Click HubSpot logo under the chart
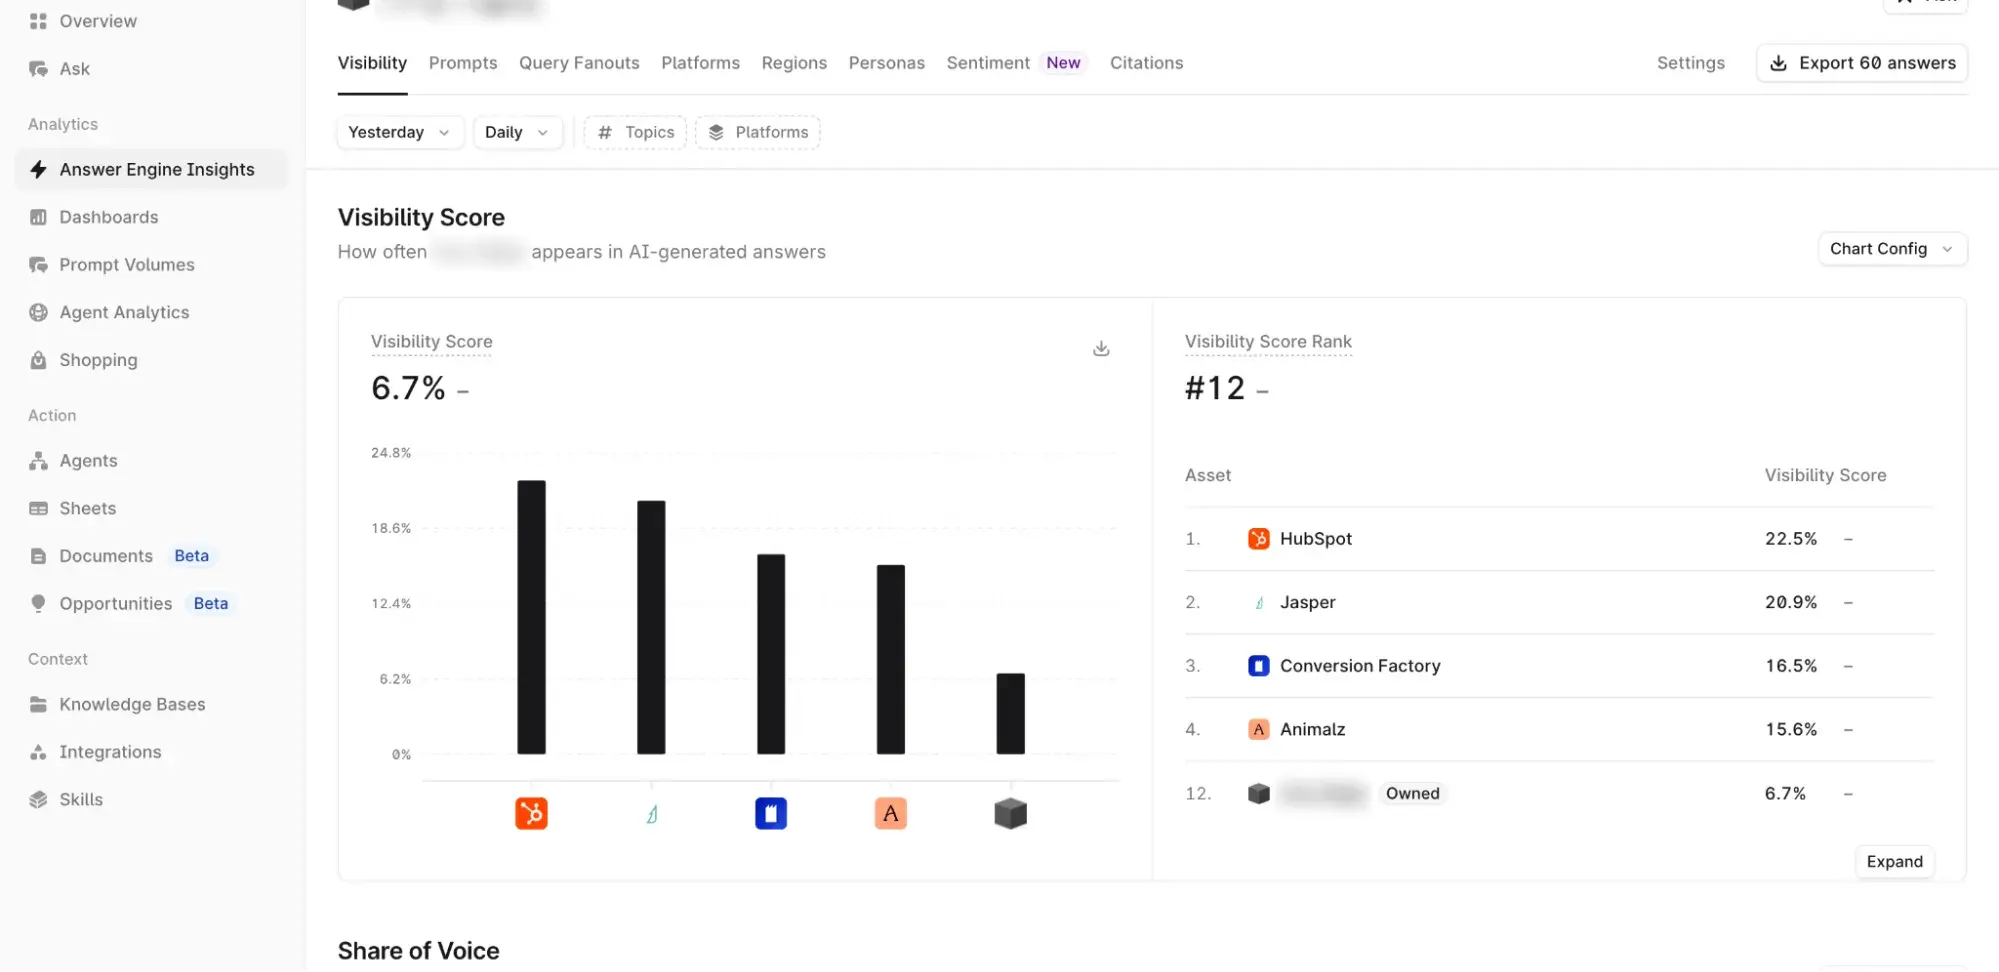The width and height of the screenshot is (1999, 972). point(531,814)
